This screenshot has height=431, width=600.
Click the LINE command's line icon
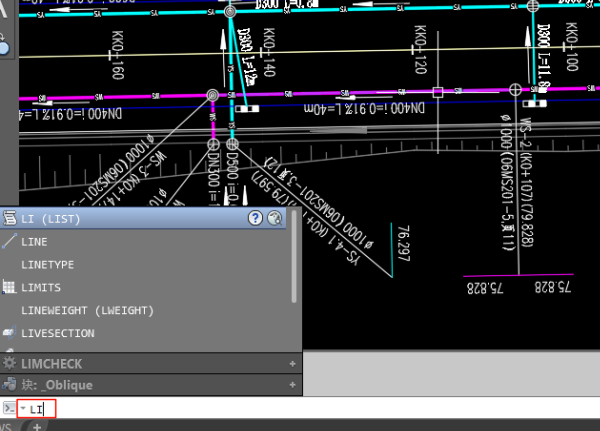coord(9,242)
